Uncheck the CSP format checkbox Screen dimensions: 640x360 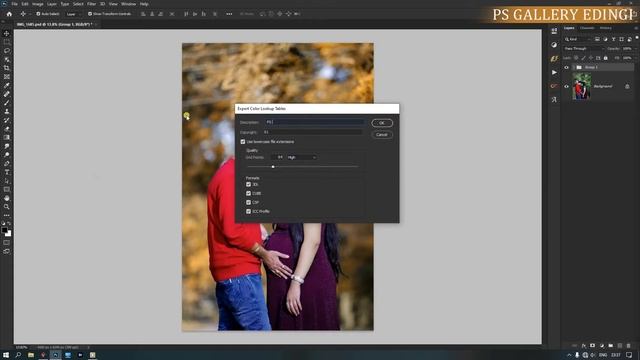pos(249,202)
